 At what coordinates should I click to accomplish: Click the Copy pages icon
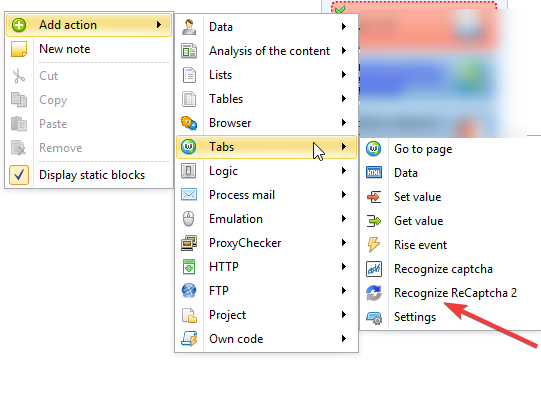[19, 100]
